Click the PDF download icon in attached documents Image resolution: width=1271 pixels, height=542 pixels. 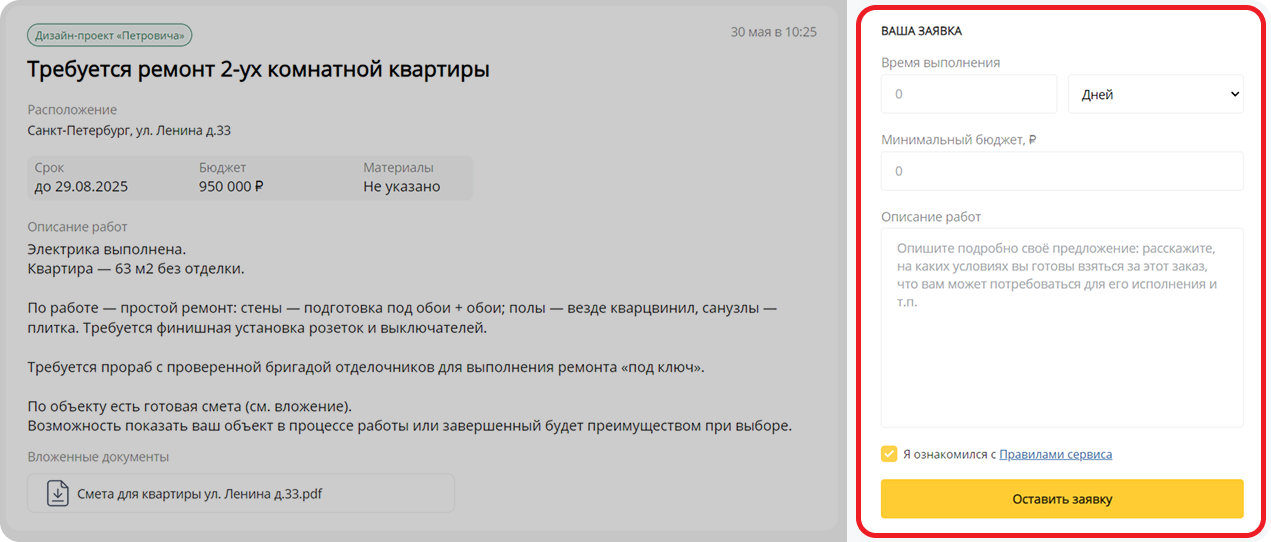[58, 493]
